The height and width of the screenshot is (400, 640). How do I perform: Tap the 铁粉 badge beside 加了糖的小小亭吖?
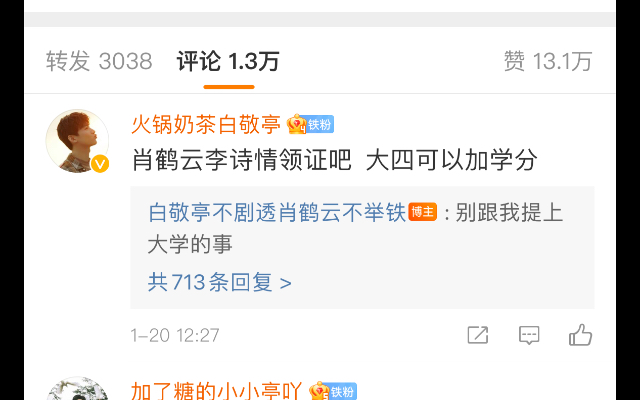pos(343,391)
